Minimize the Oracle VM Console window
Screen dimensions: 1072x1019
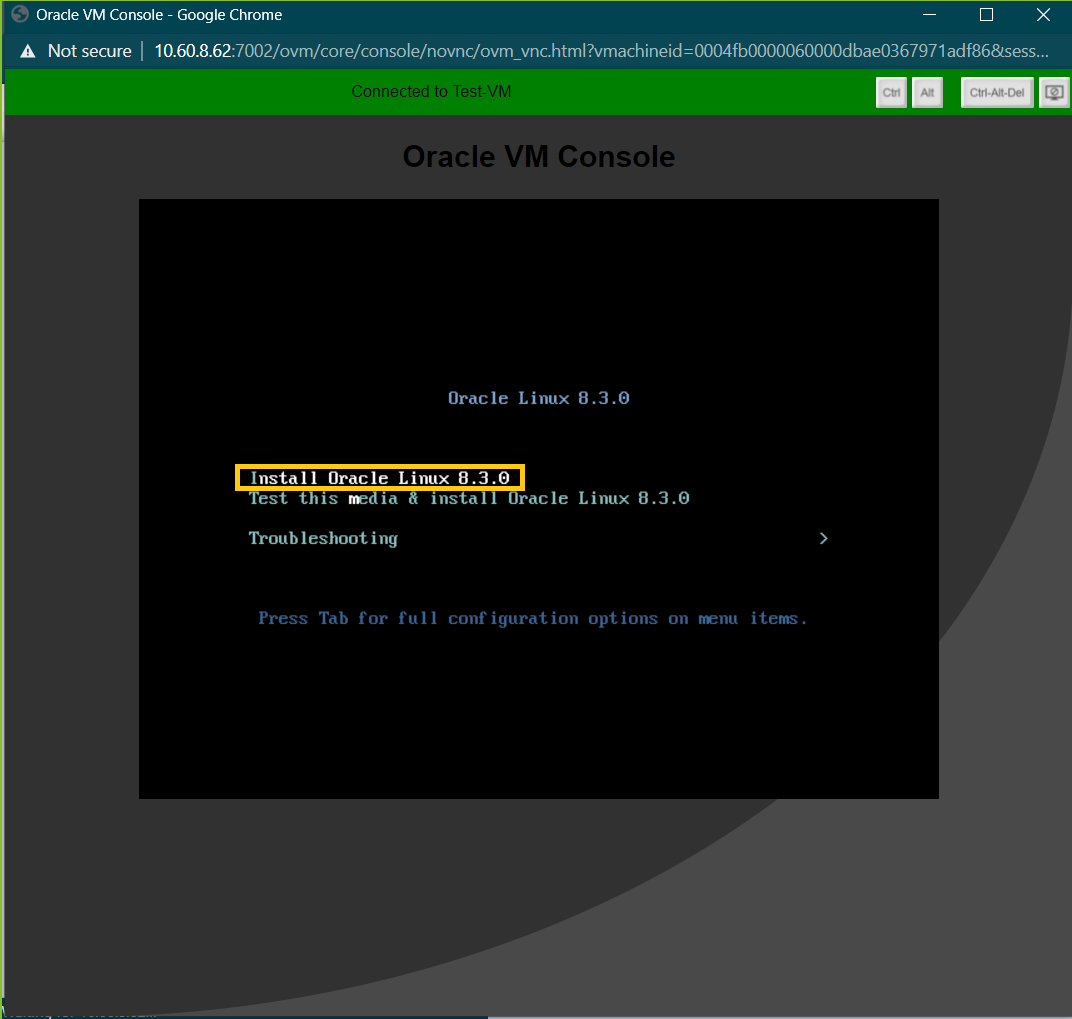[929, 14]
